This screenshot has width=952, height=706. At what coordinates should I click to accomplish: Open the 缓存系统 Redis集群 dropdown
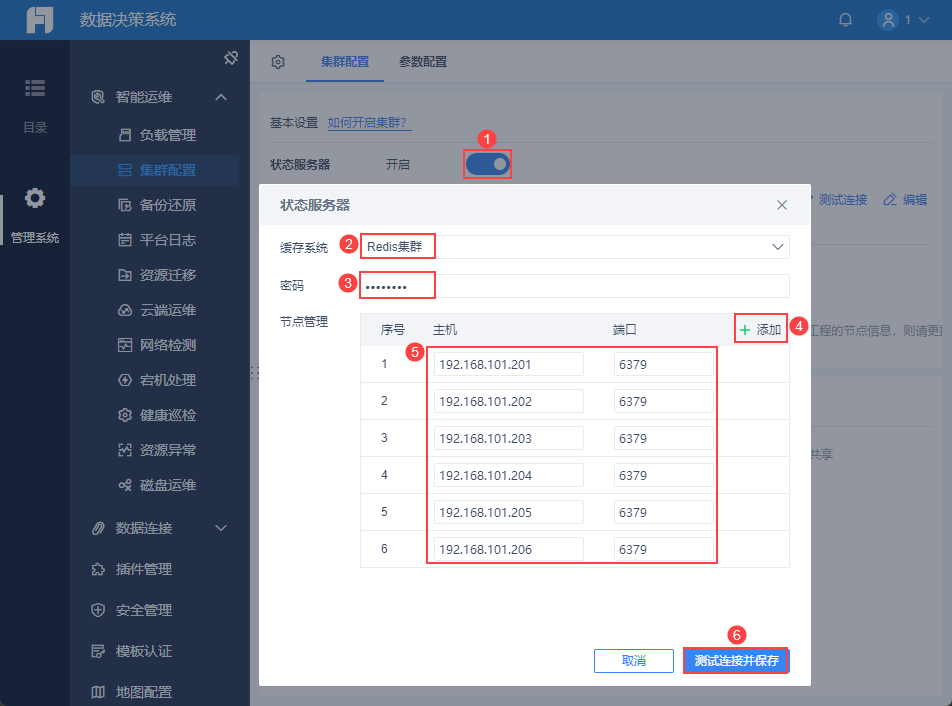(x=574, y=247)
